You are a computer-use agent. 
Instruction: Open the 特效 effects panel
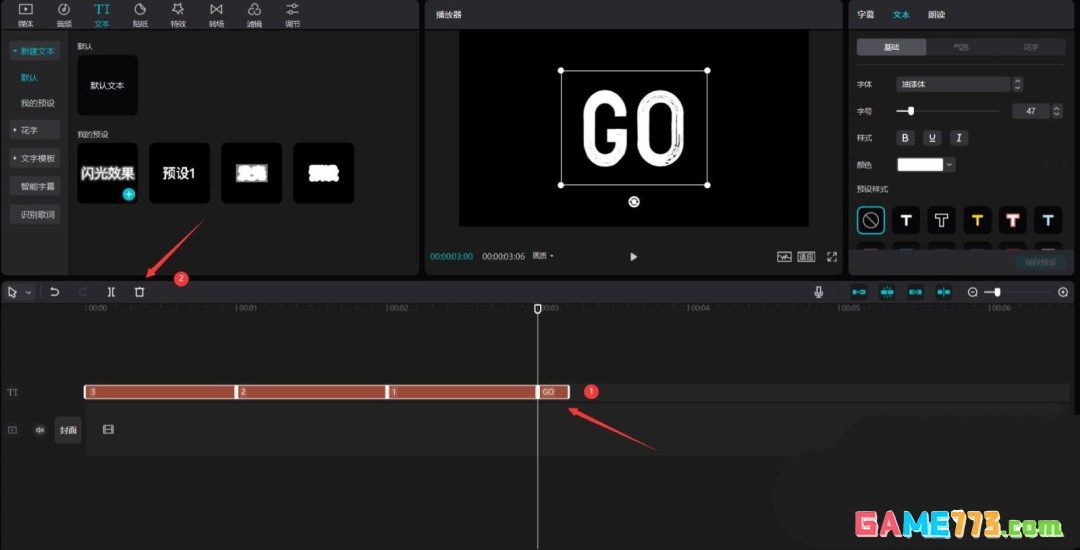pos(178,14)
